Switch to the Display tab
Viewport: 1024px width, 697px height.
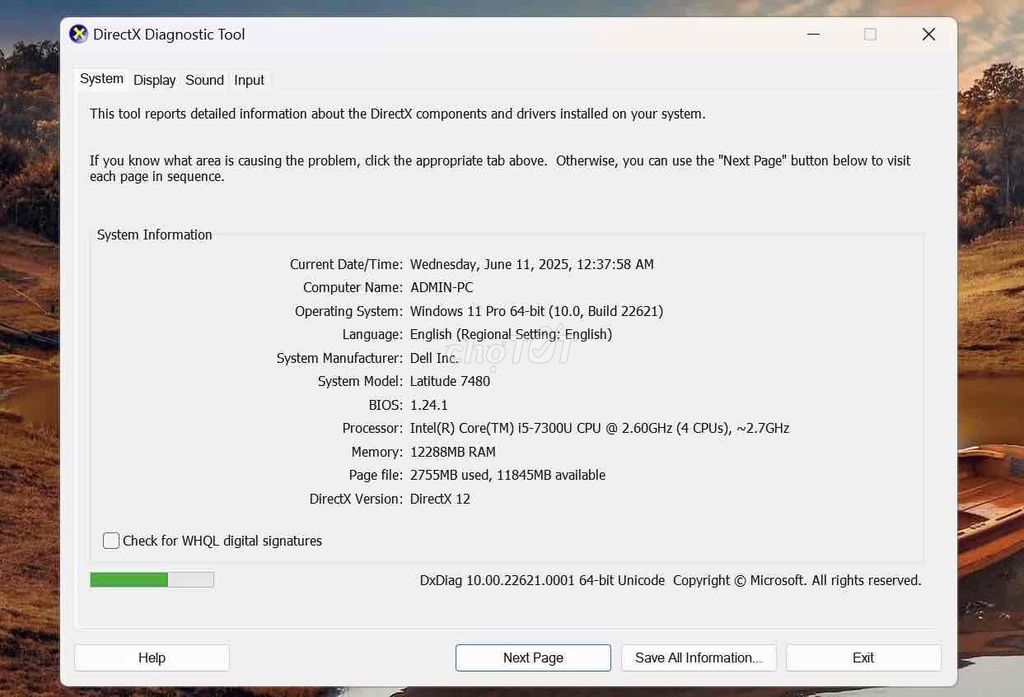[x=154, y=80]
